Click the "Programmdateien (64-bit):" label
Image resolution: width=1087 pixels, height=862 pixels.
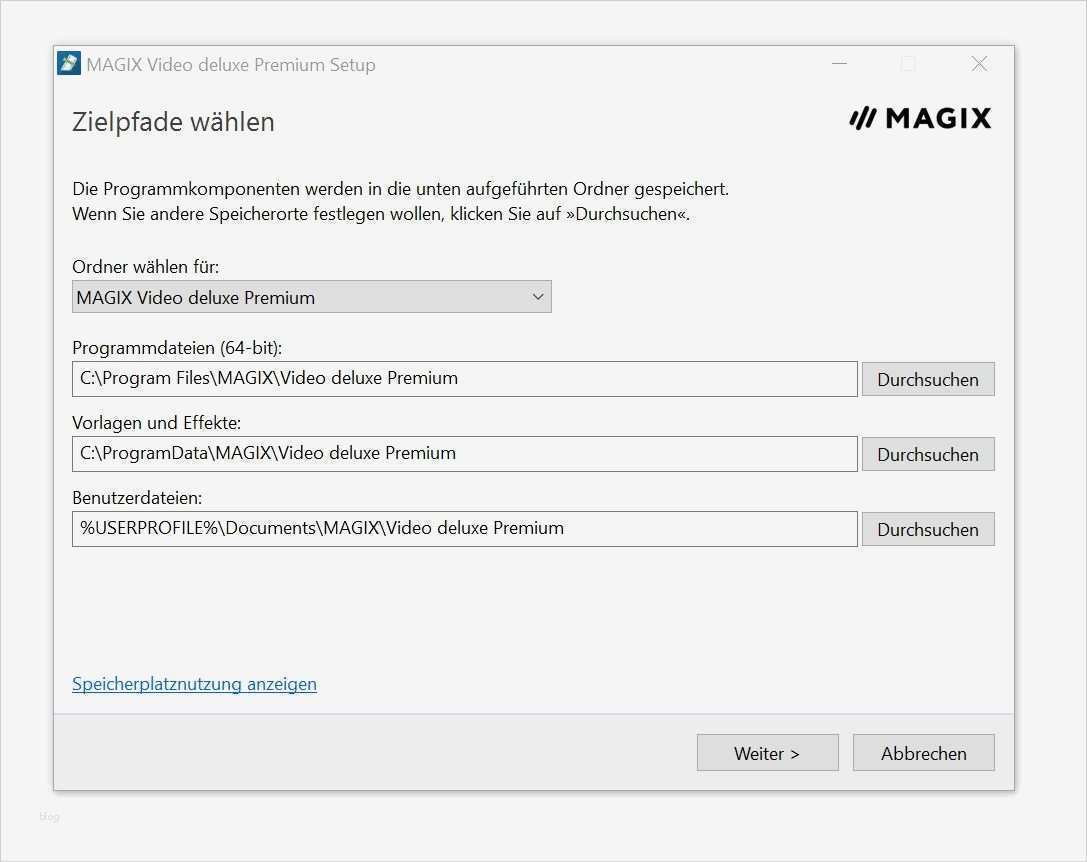[177, 348]
